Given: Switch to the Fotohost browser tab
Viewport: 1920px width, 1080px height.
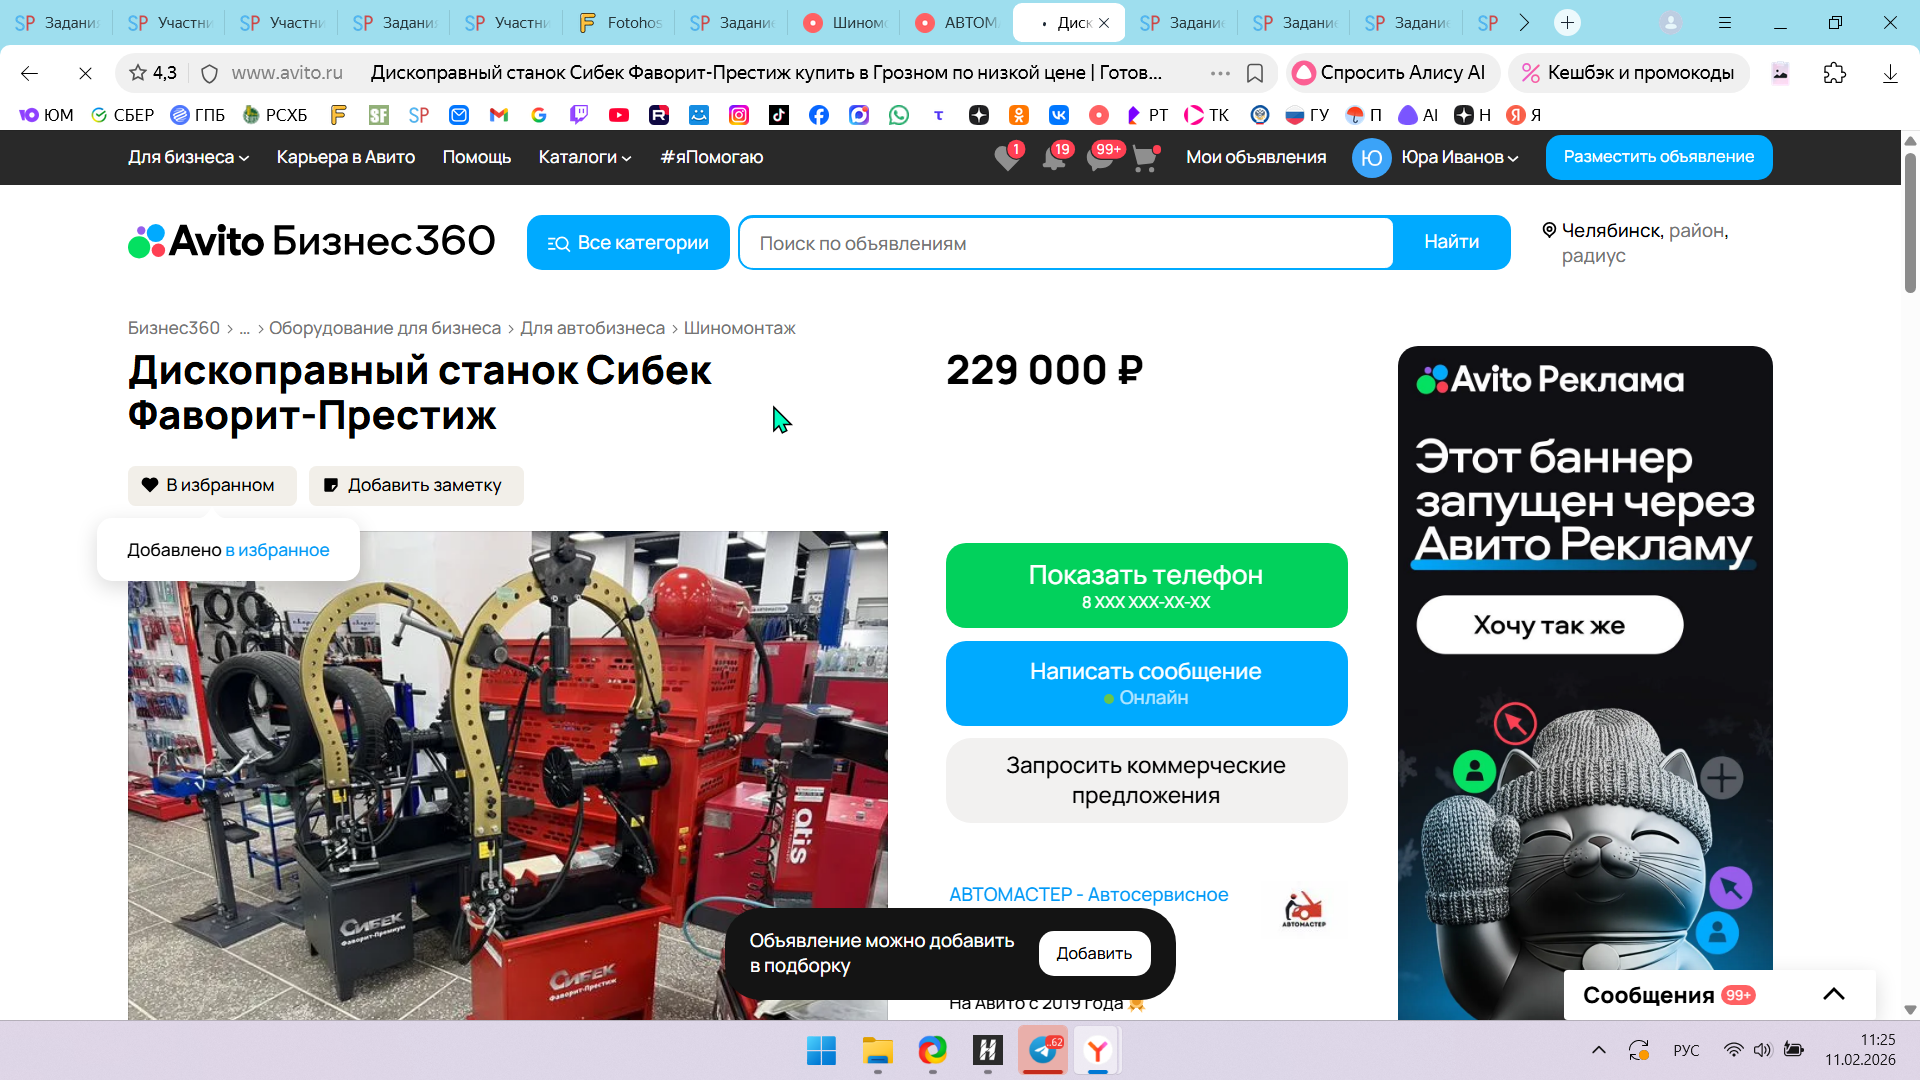Looking at the screenshot, I should click(622, 22).
